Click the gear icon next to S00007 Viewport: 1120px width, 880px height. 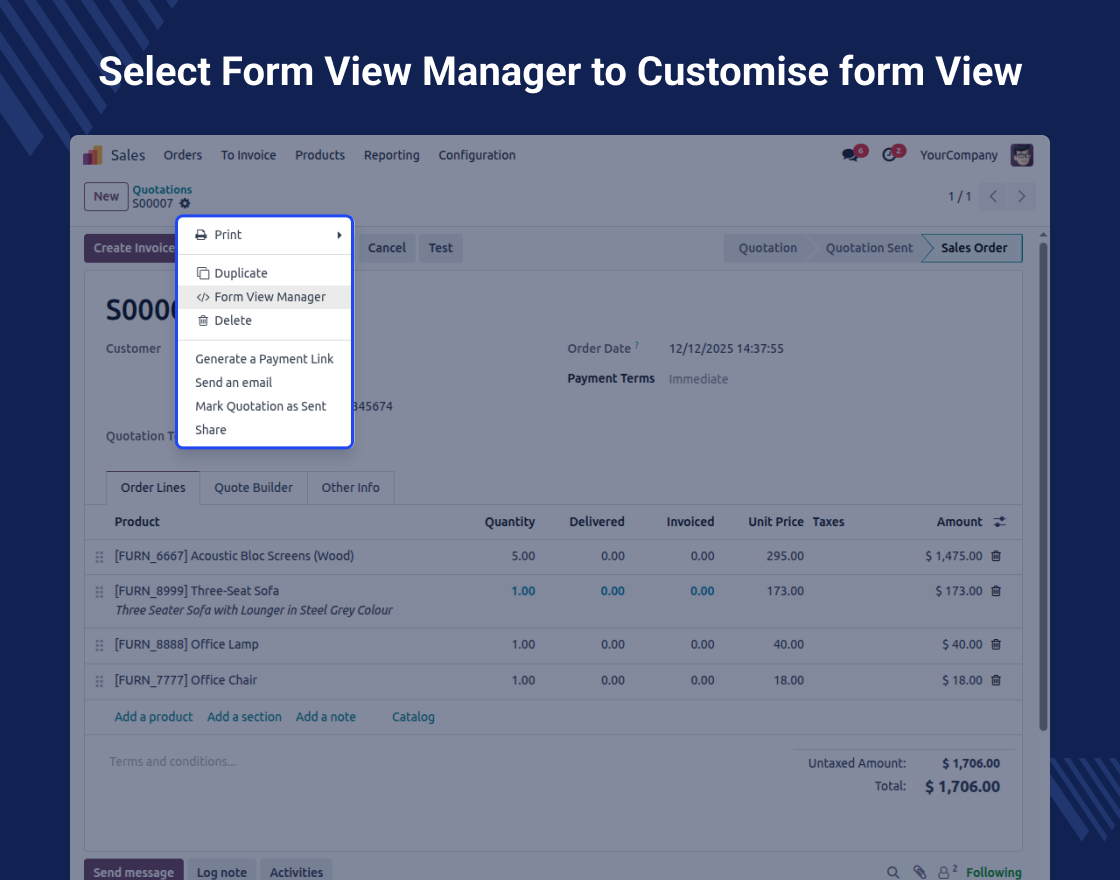point(185,204)
